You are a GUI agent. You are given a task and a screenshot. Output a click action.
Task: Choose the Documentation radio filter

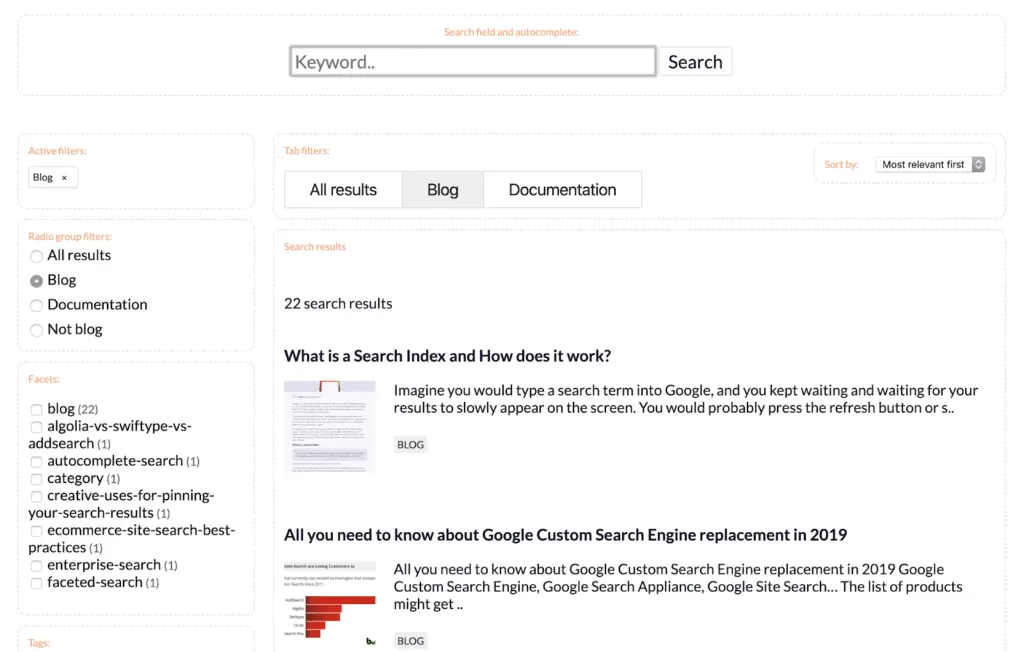pyautogui.click(x=37, y=306)
